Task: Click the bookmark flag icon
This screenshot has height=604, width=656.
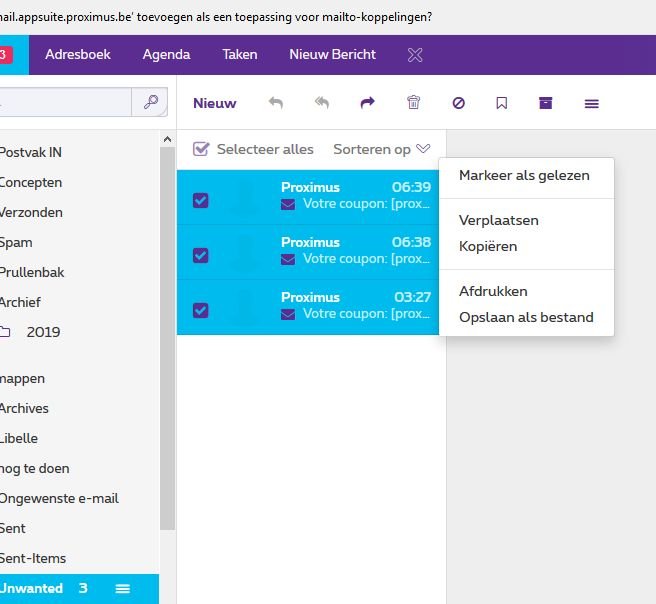Action: pos(502,103)
